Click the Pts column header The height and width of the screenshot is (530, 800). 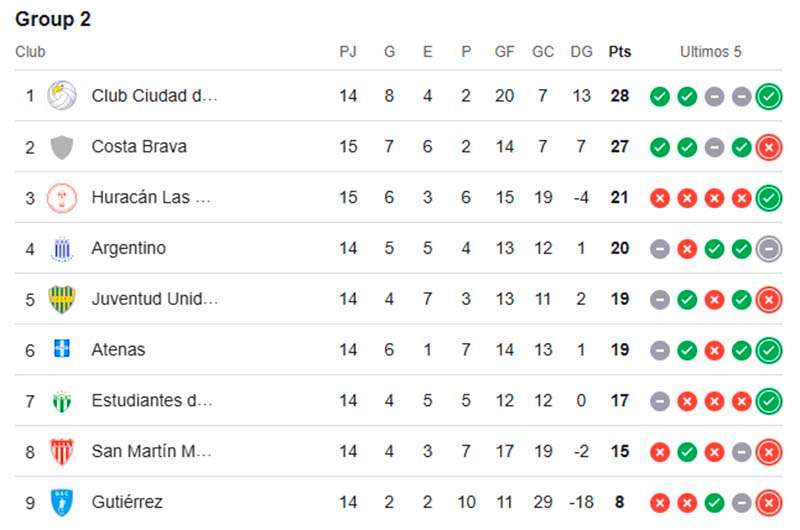619,52
